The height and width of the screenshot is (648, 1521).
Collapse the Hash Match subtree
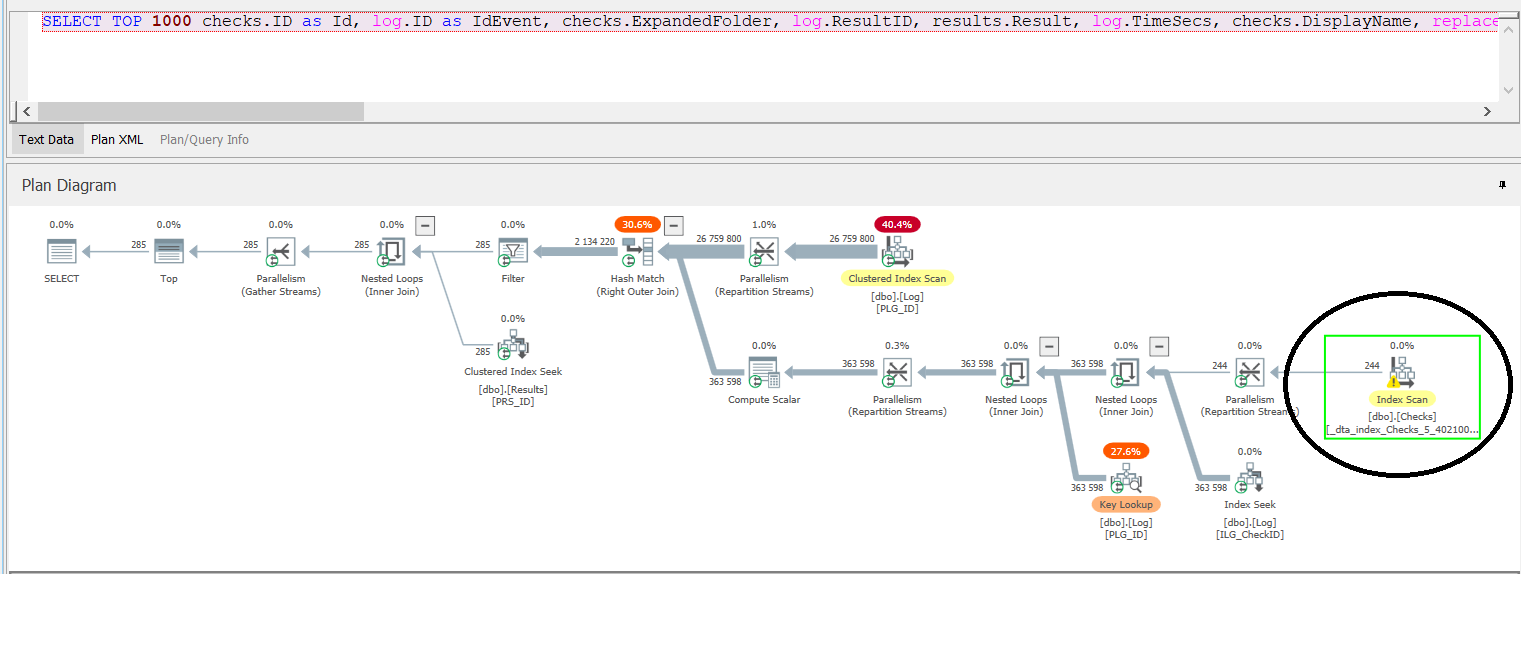point(674,225)
